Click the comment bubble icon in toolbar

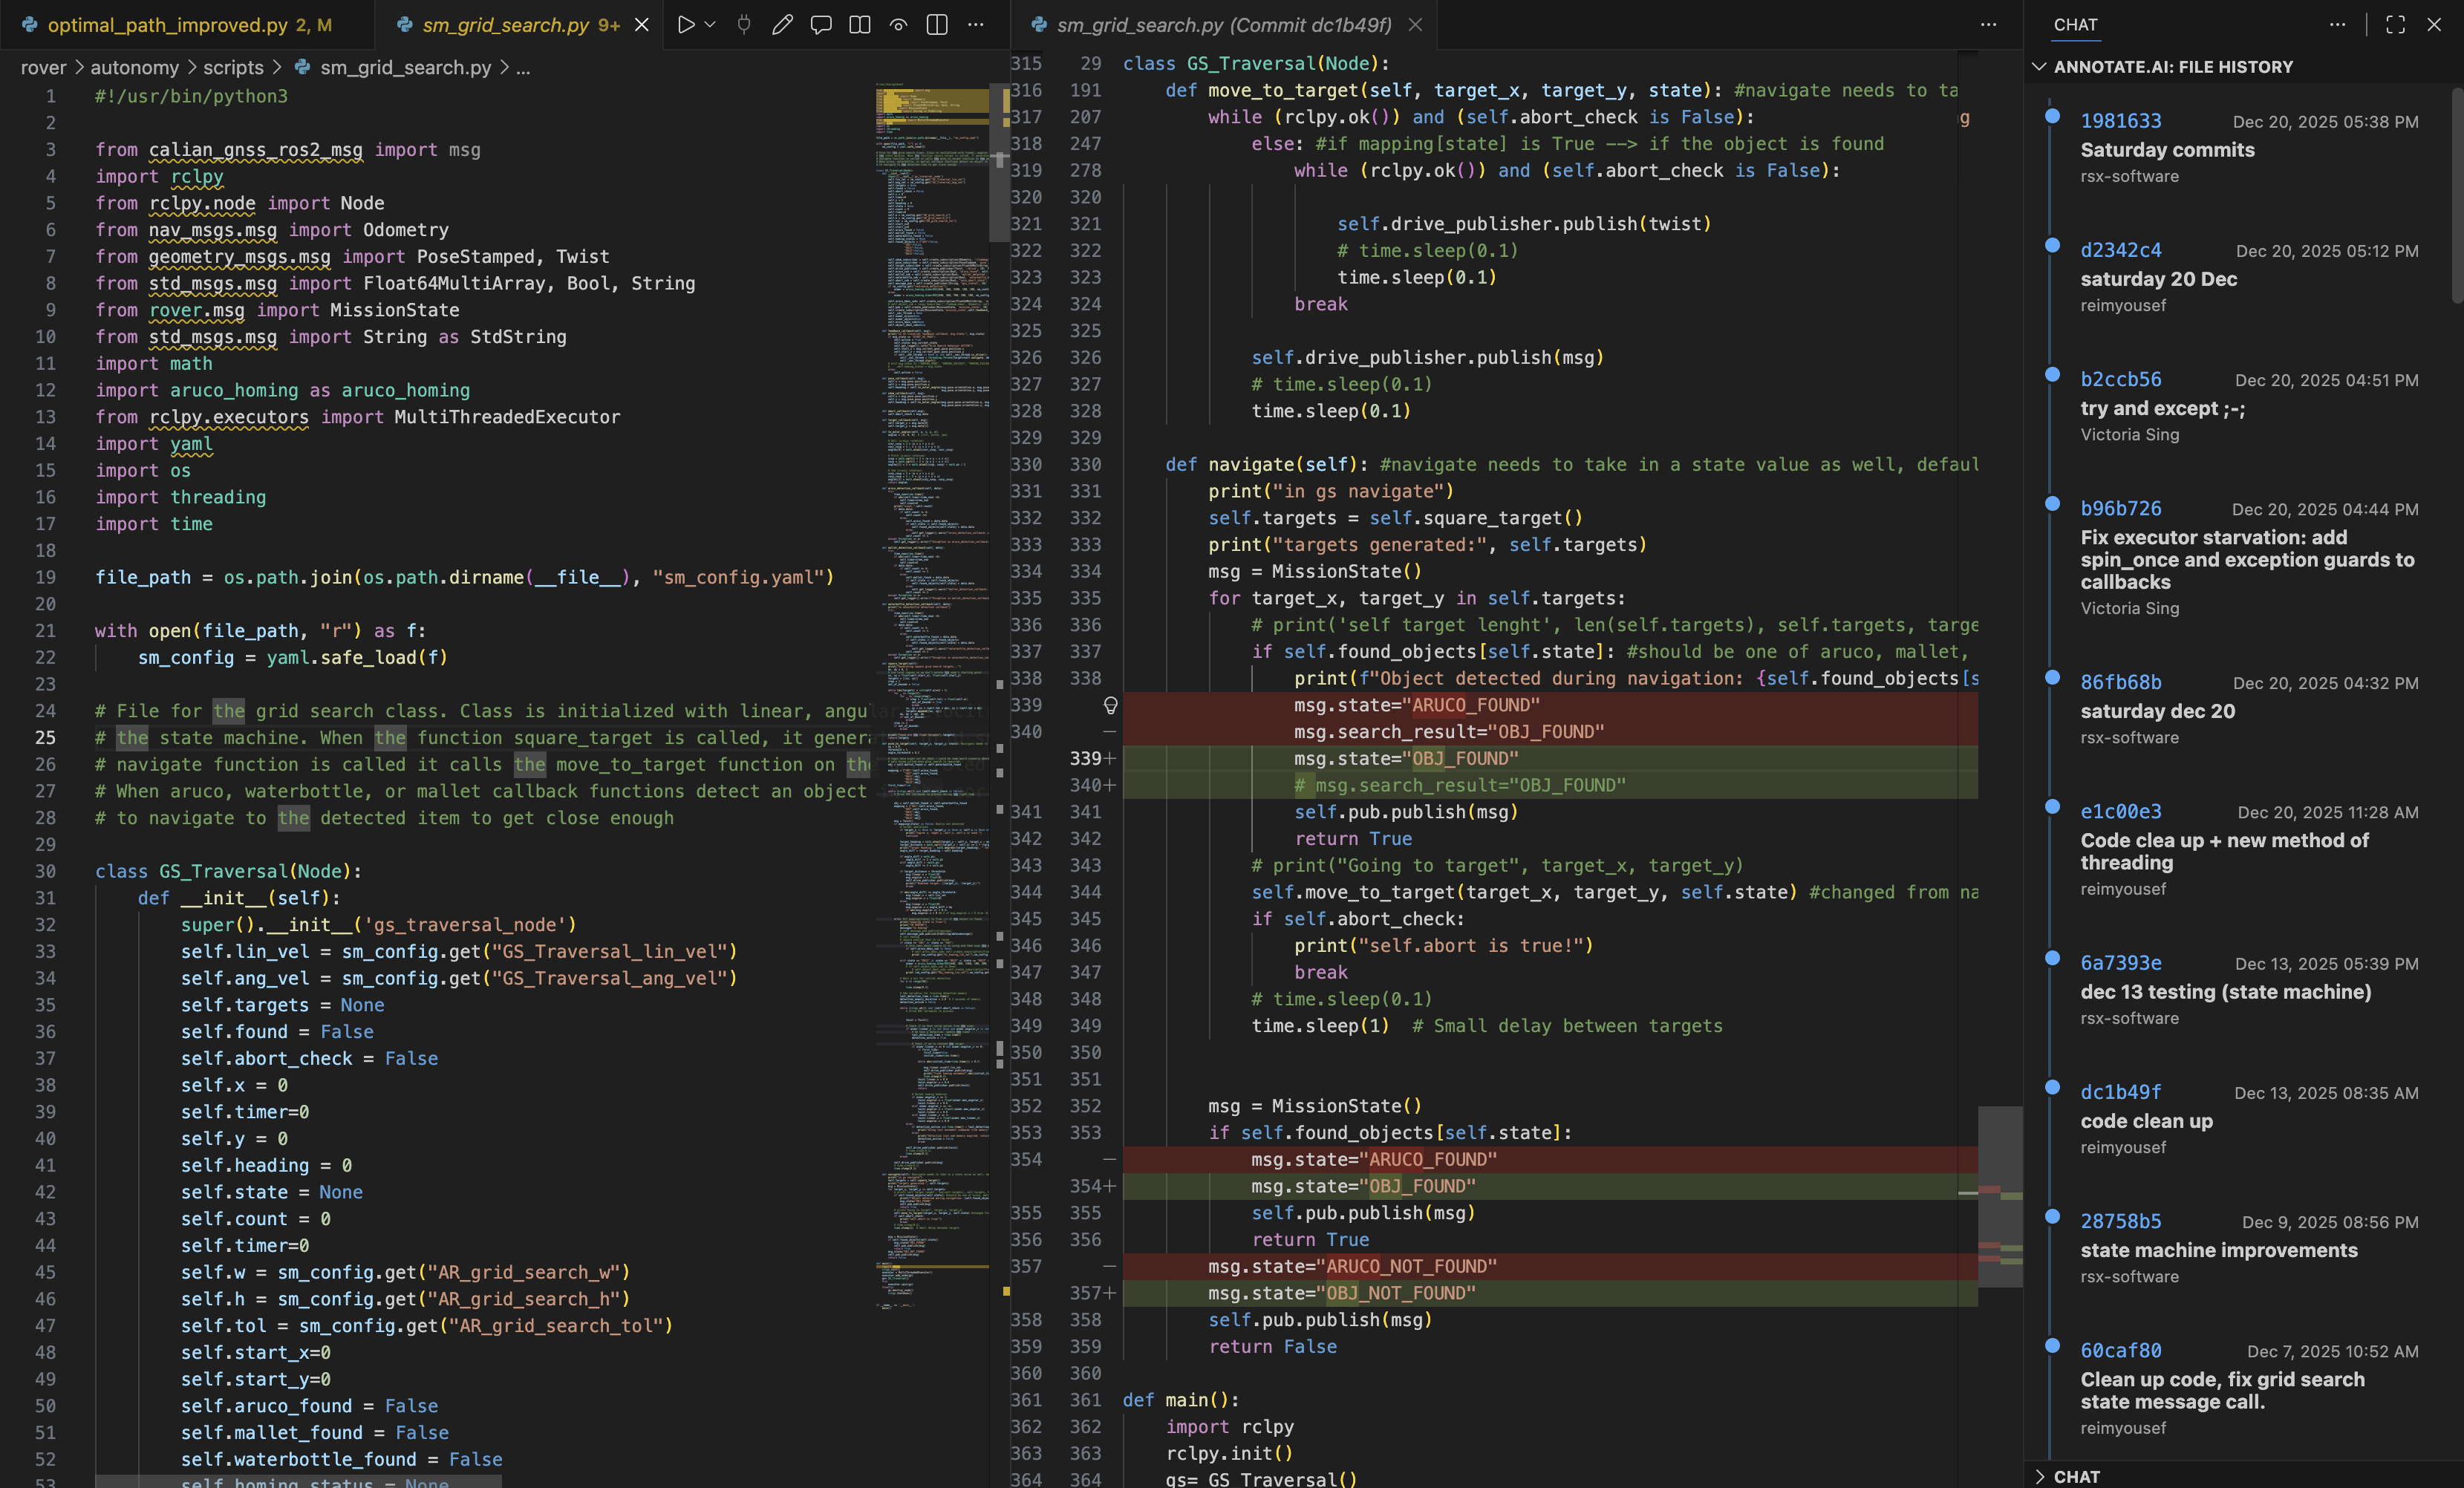pyautogui.click(x=820, y=25)
